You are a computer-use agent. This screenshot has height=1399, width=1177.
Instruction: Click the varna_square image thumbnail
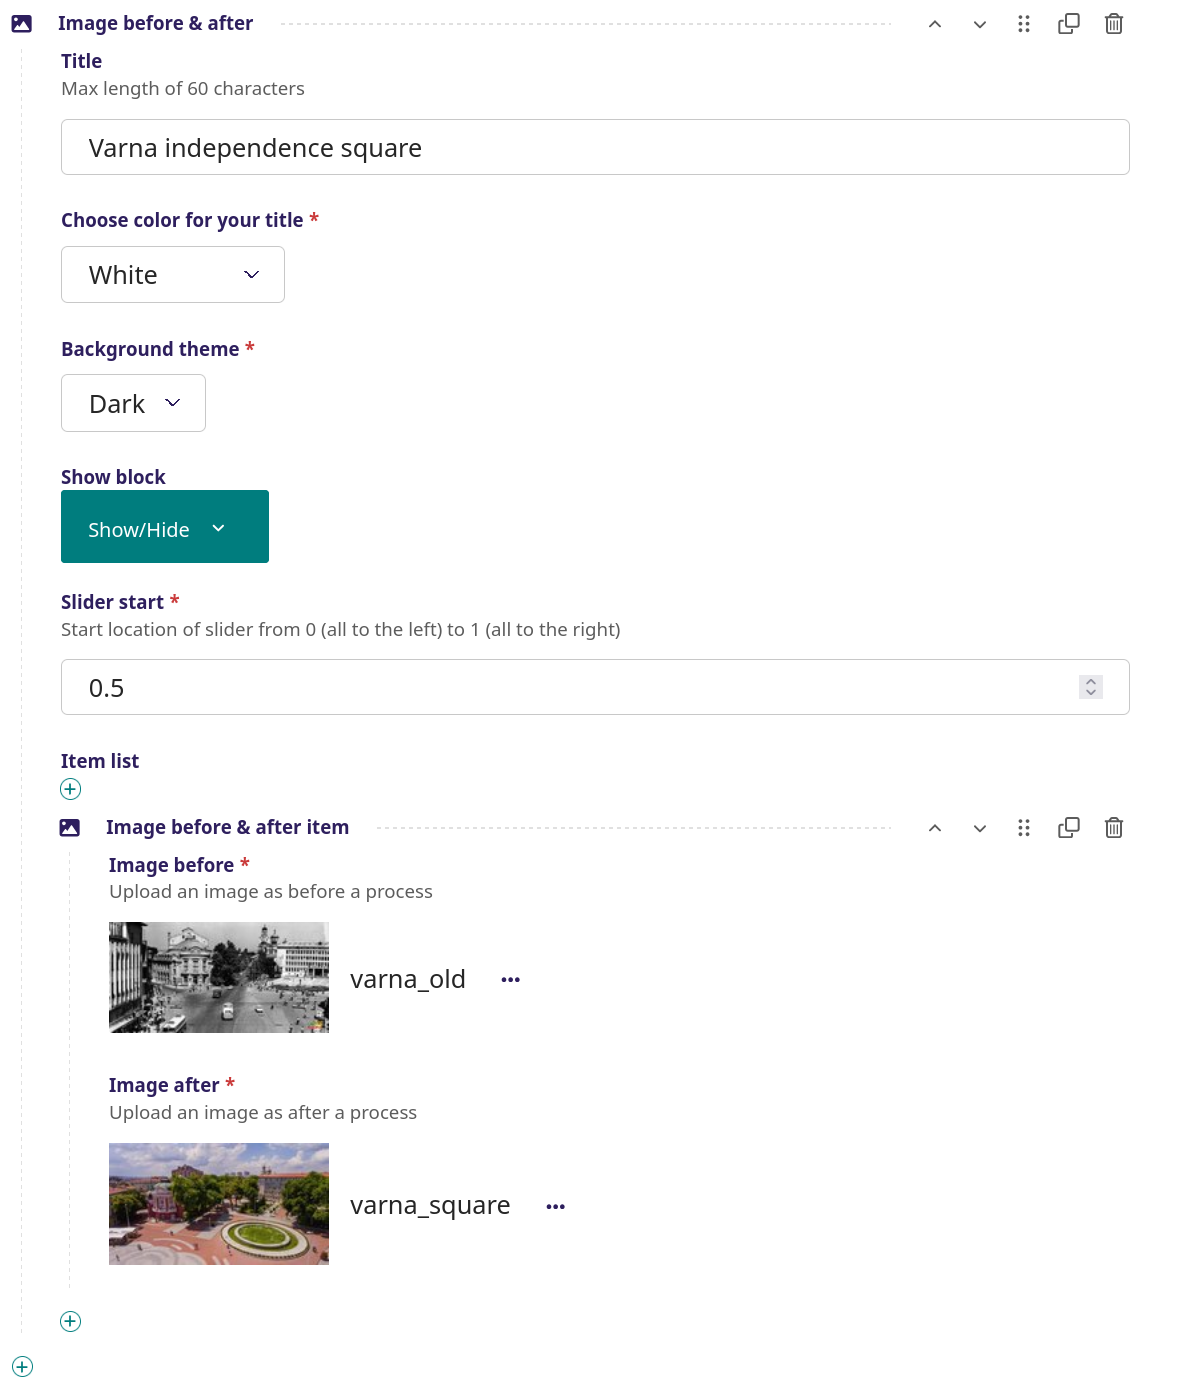point(219,1204)
